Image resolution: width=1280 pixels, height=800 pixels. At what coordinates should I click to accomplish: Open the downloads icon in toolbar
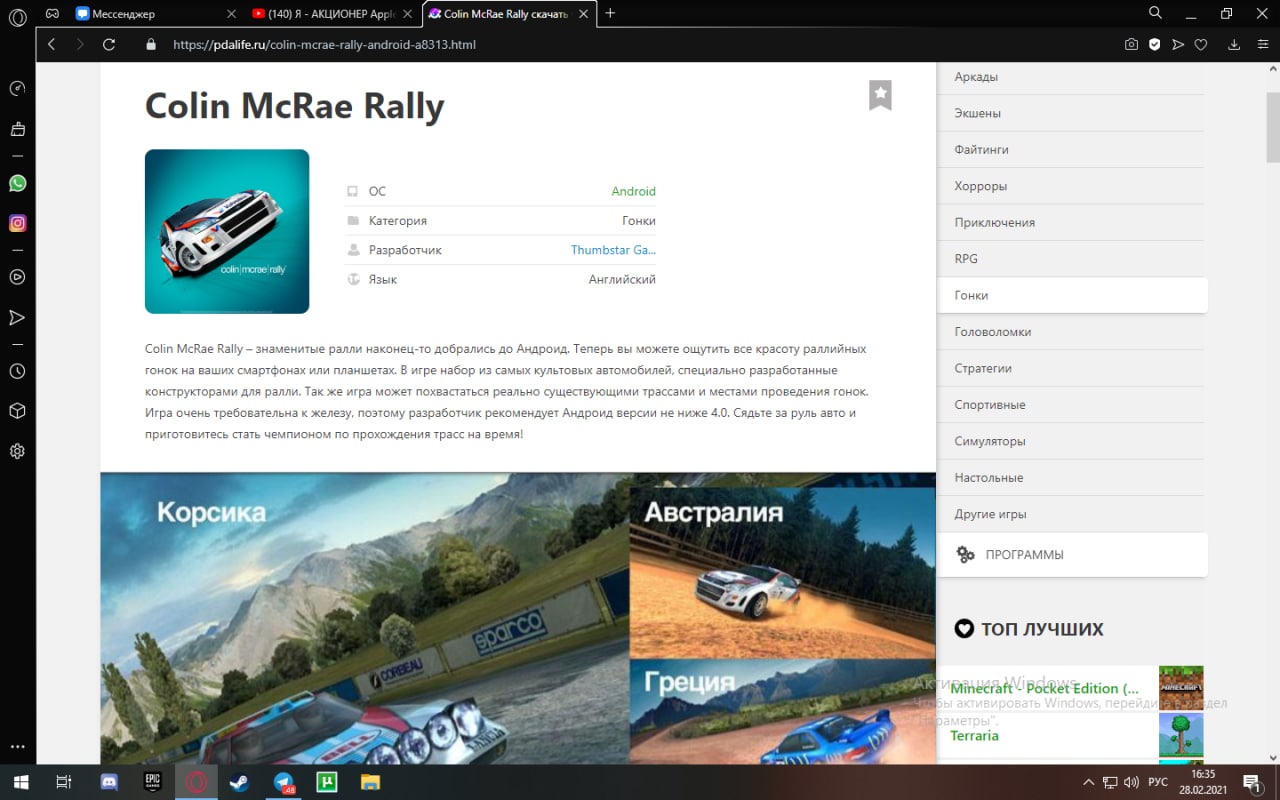[x=1234, y=44]
